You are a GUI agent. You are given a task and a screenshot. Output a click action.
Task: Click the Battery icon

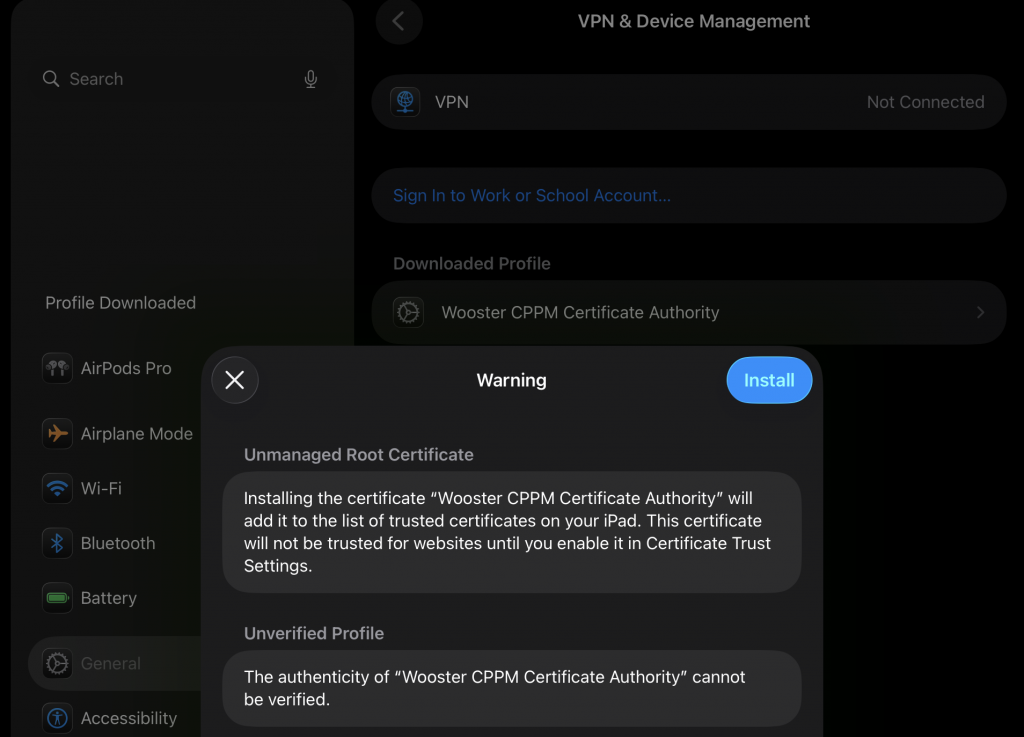pos(57,598)
